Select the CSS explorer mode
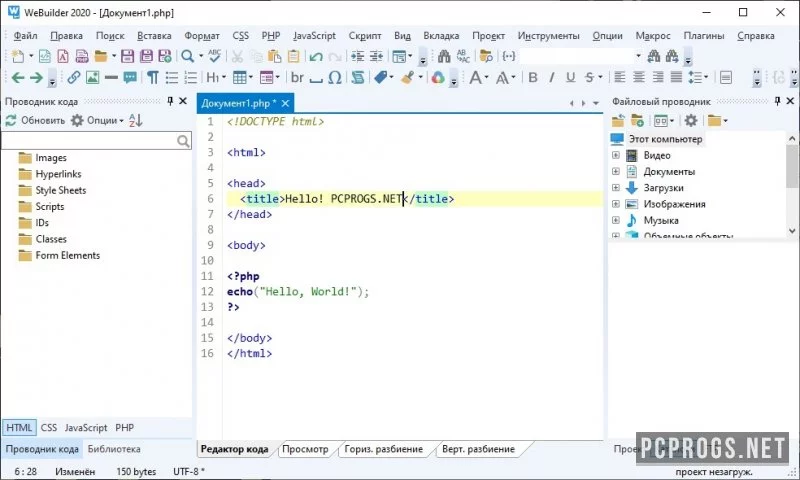The width and height of the screenshot is (800, 480). pos(49,427)
